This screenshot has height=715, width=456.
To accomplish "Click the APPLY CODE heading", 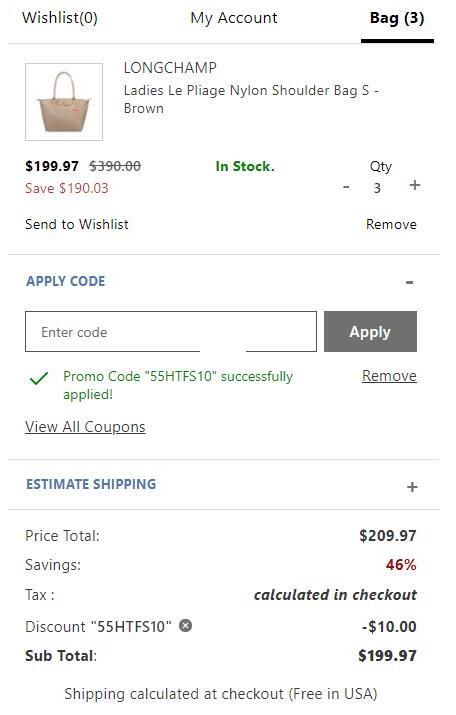I will click(66, 281).
